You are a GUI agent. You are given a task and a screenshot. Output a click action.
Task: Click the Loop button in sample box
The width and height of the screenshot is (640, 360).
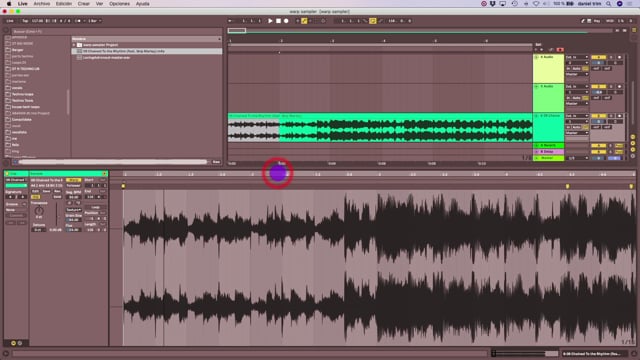95,207
